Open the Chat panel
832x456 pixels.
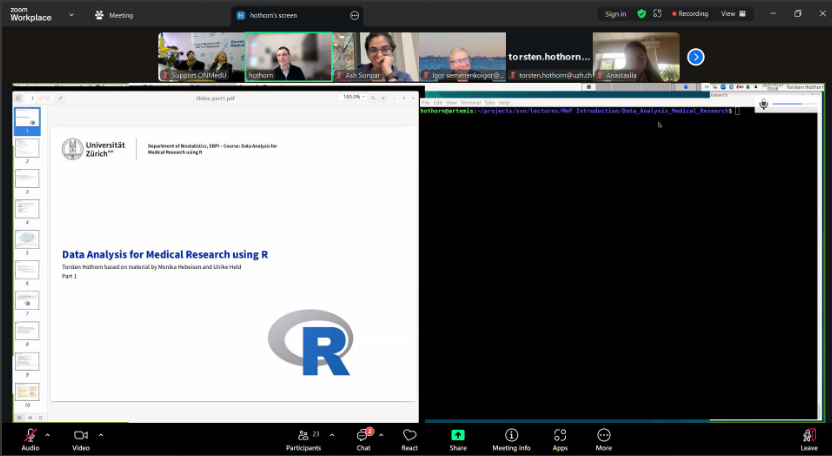pos(364,438)
